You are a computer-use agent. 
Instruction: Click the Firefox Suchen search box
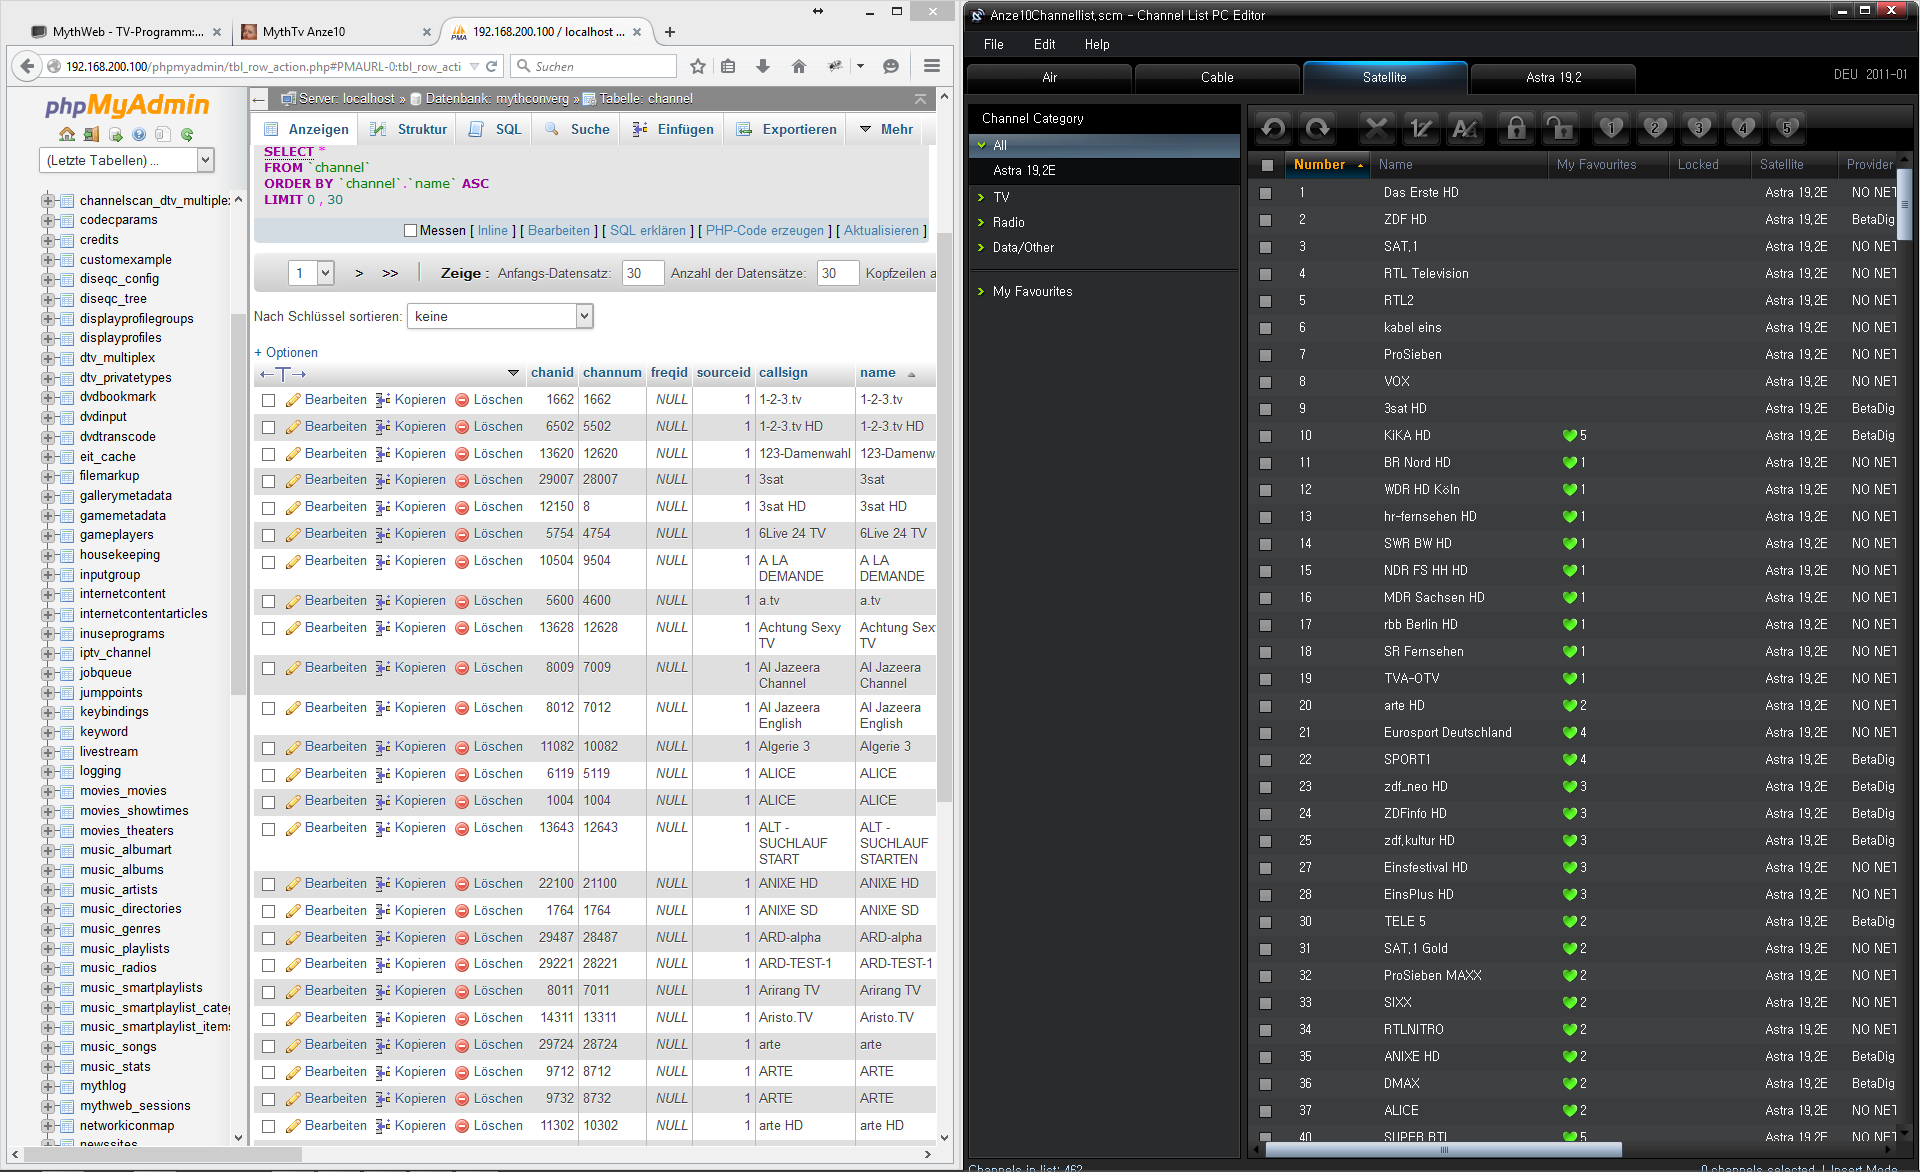click(593, 66)
